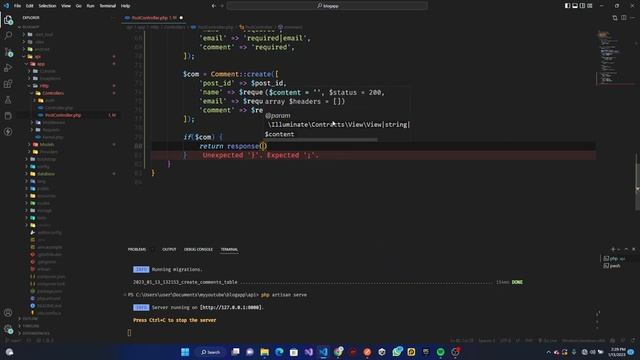Expand the Timeline section
Screen dimensions: 640x360
pos(30,326)
